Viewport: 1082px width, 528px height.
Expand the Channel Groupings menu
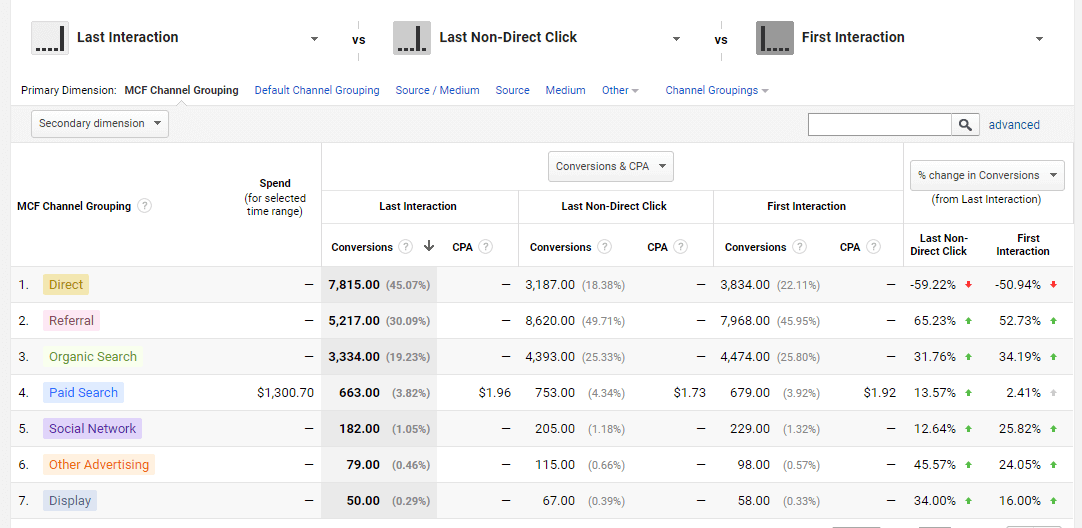point(716,90)
